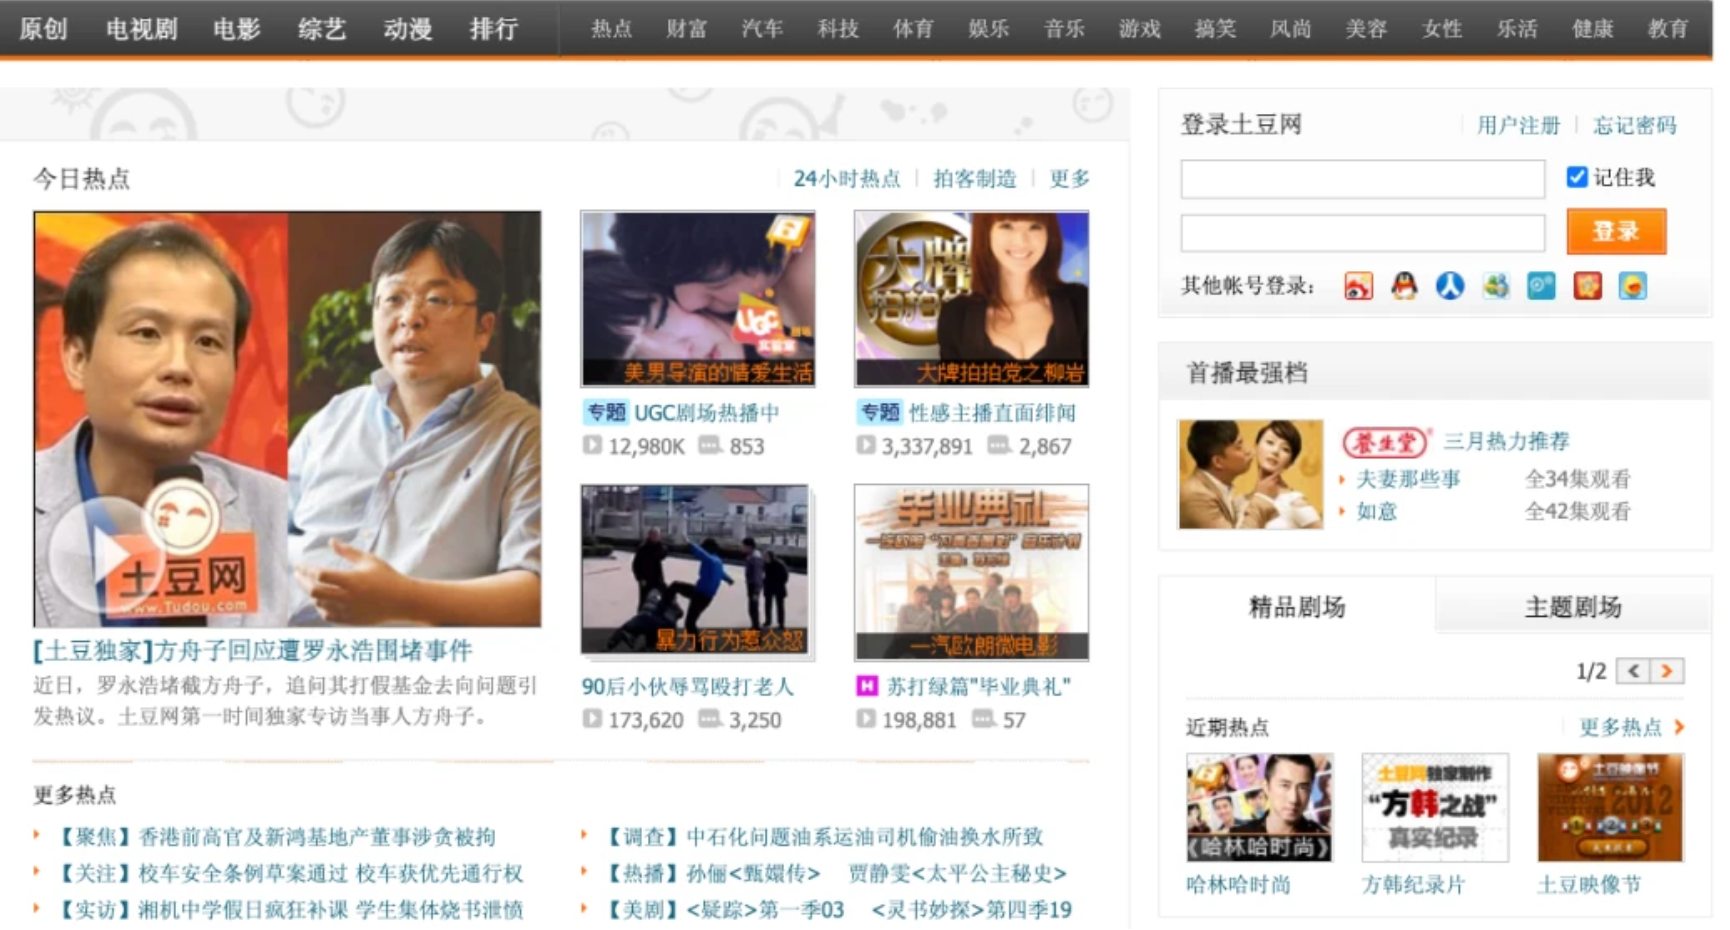This screenshot has height=930, width=1730.
Task: Click the comment icon next to 2,867
Action: coord(999,445)
